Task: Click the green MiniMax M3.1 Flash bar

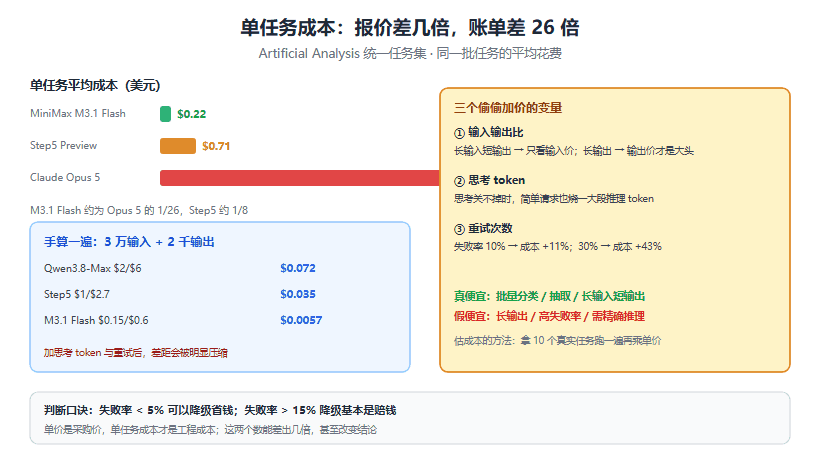Action: pos(165,114)
